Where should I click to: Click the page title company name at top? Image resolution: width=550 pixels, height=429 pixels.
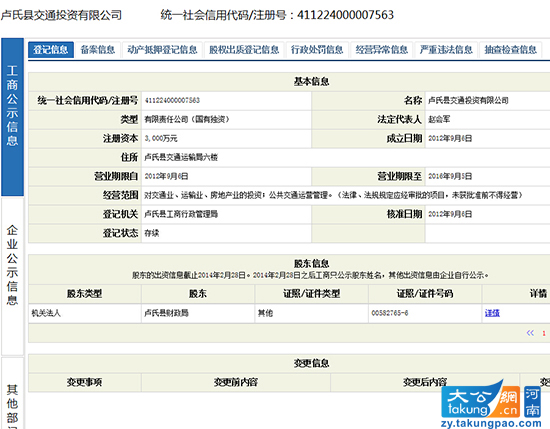[x=61, y=15]
